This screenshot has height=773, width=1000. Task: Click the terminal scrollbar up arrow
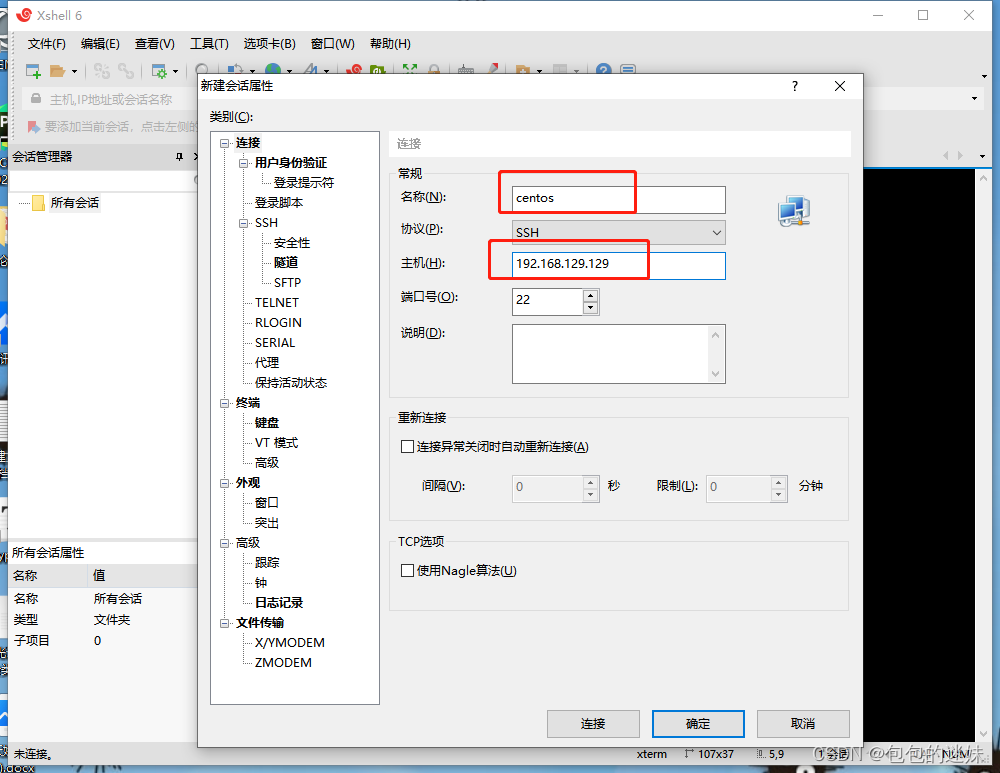point(983,179)
